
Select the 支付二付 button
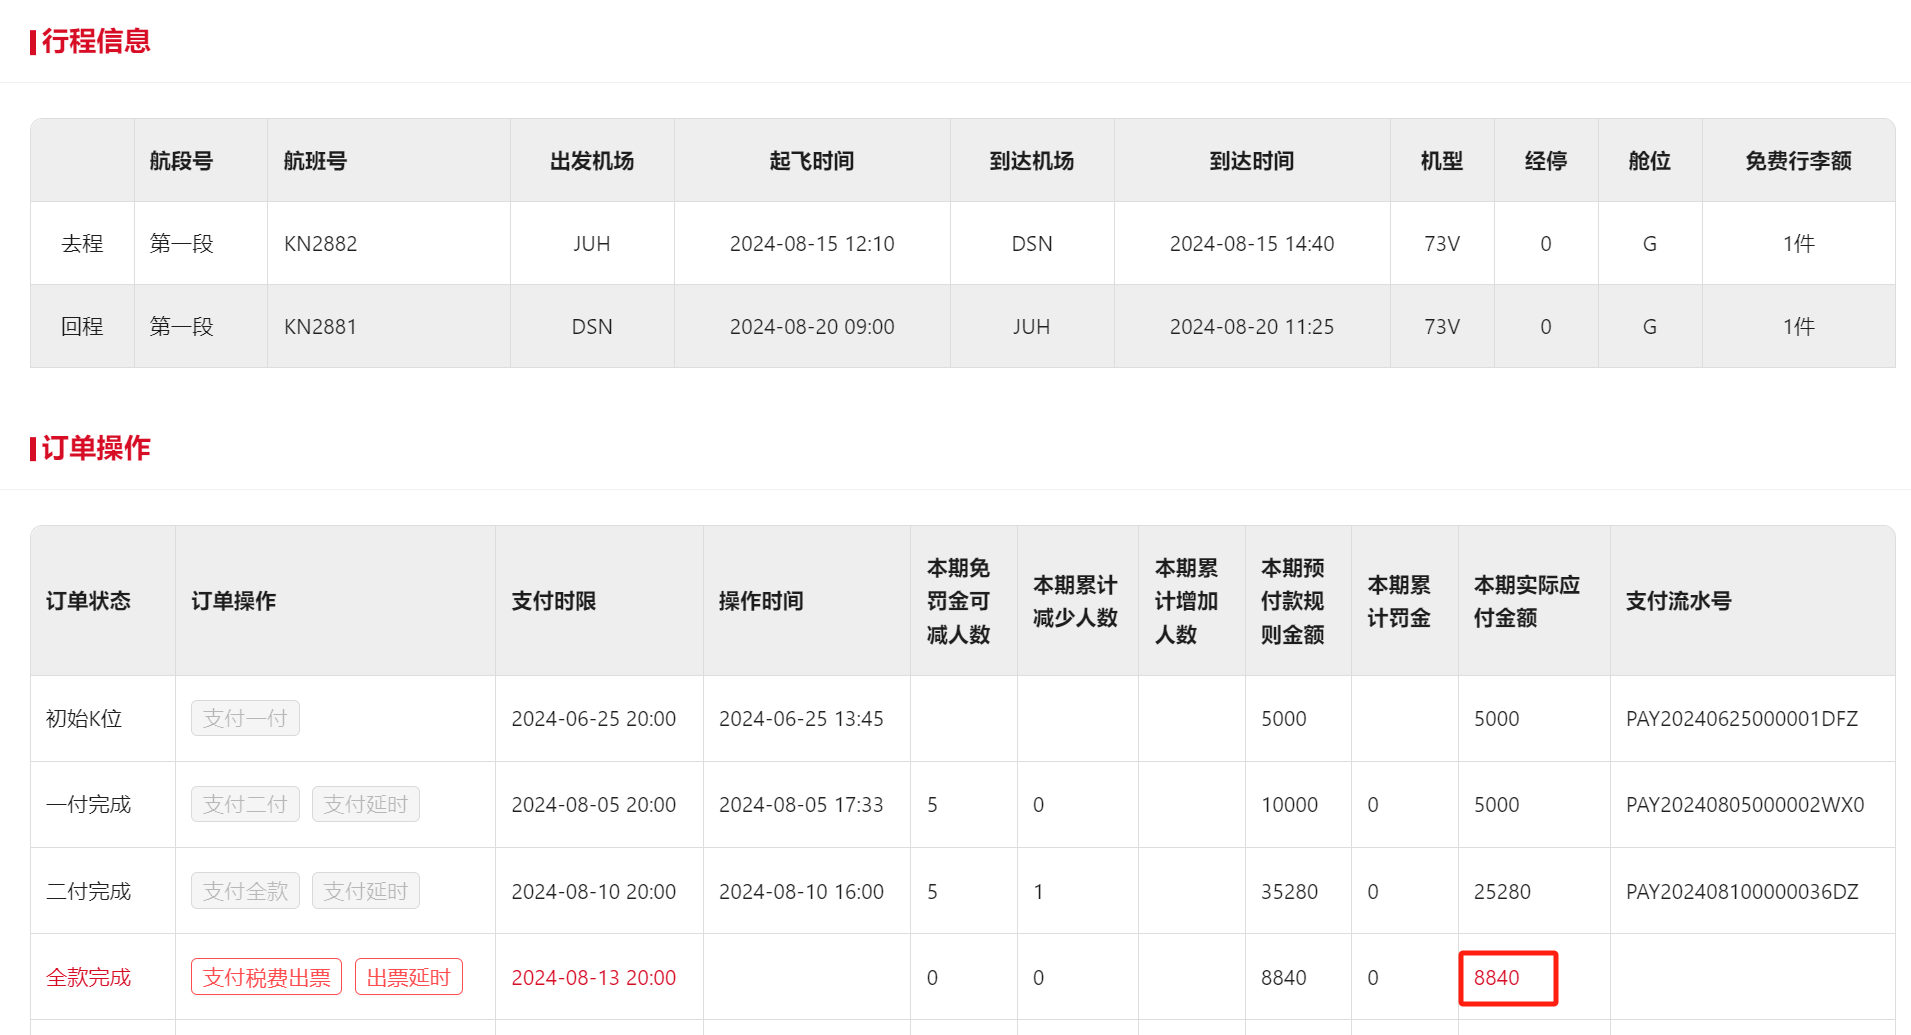pyautogui.click(x=245, y=804)
